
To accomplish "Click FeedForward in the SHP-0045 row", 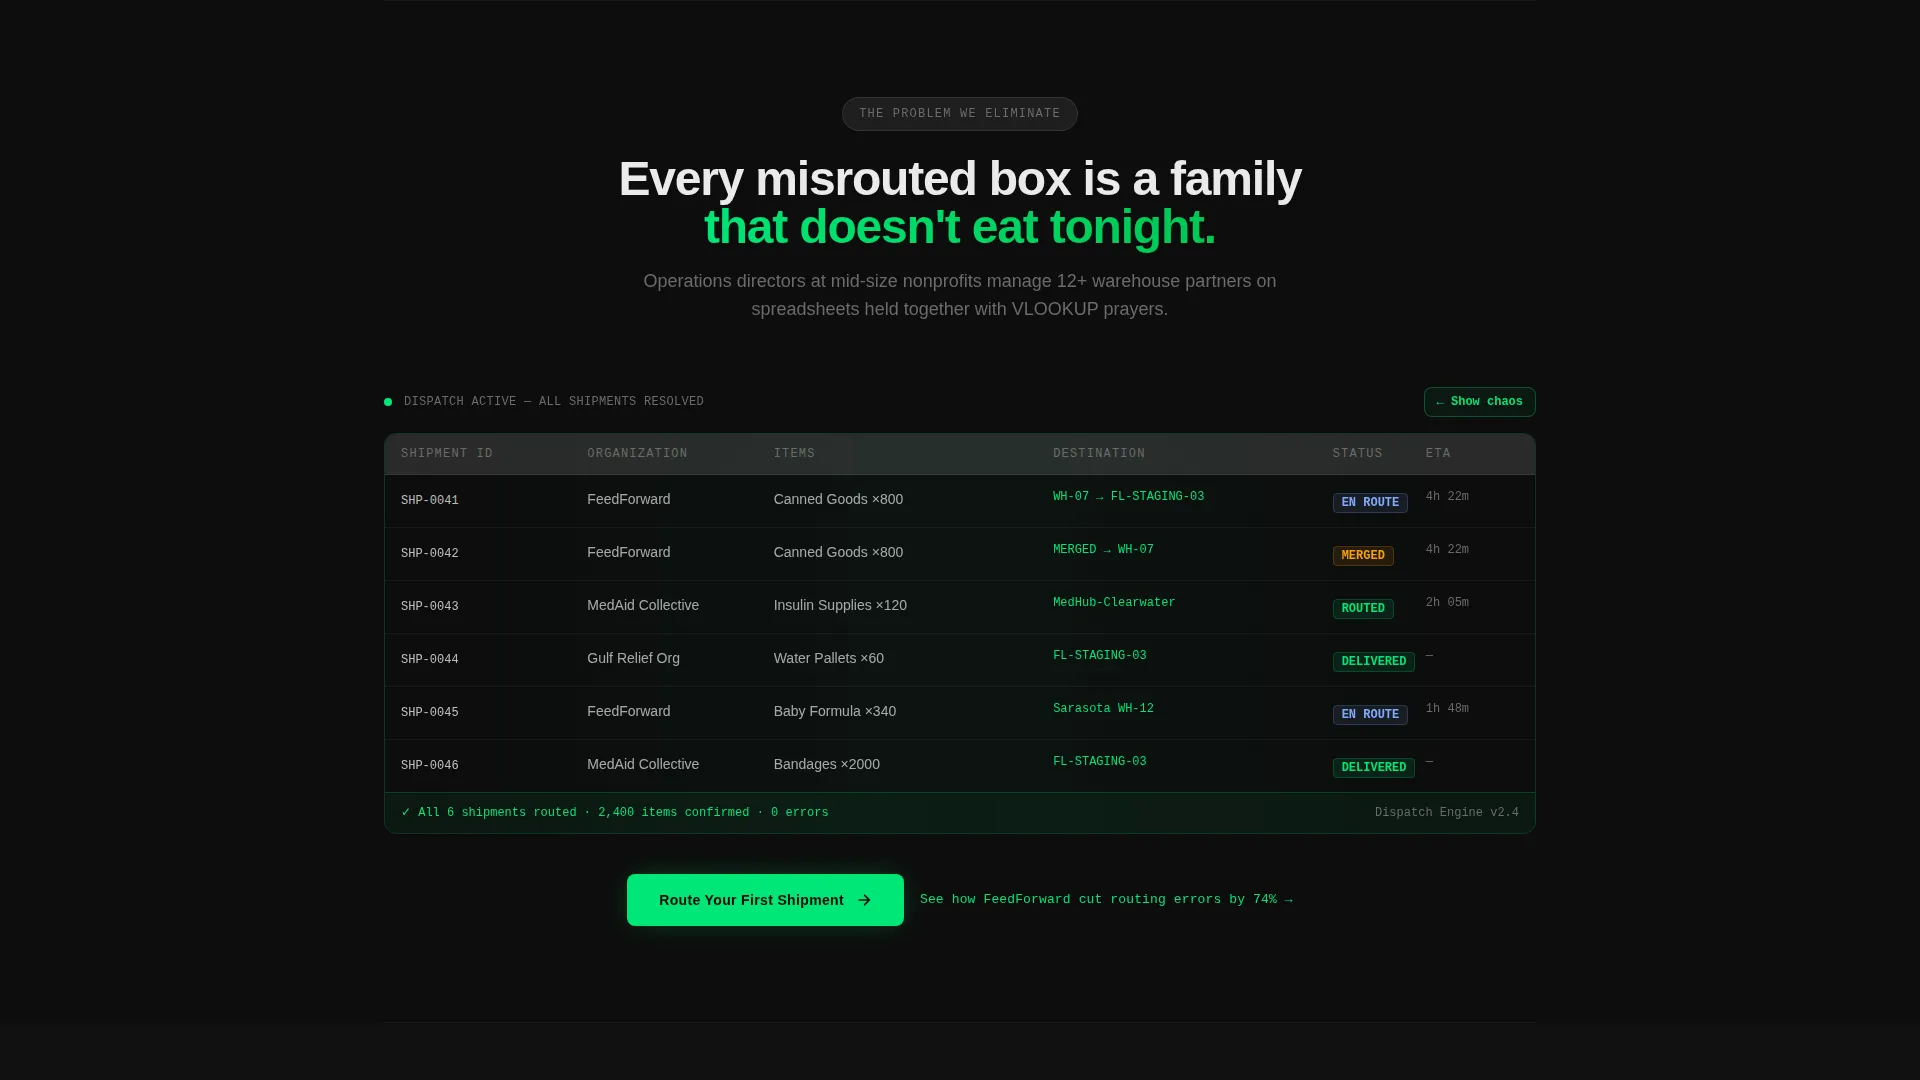I will 629,712.
